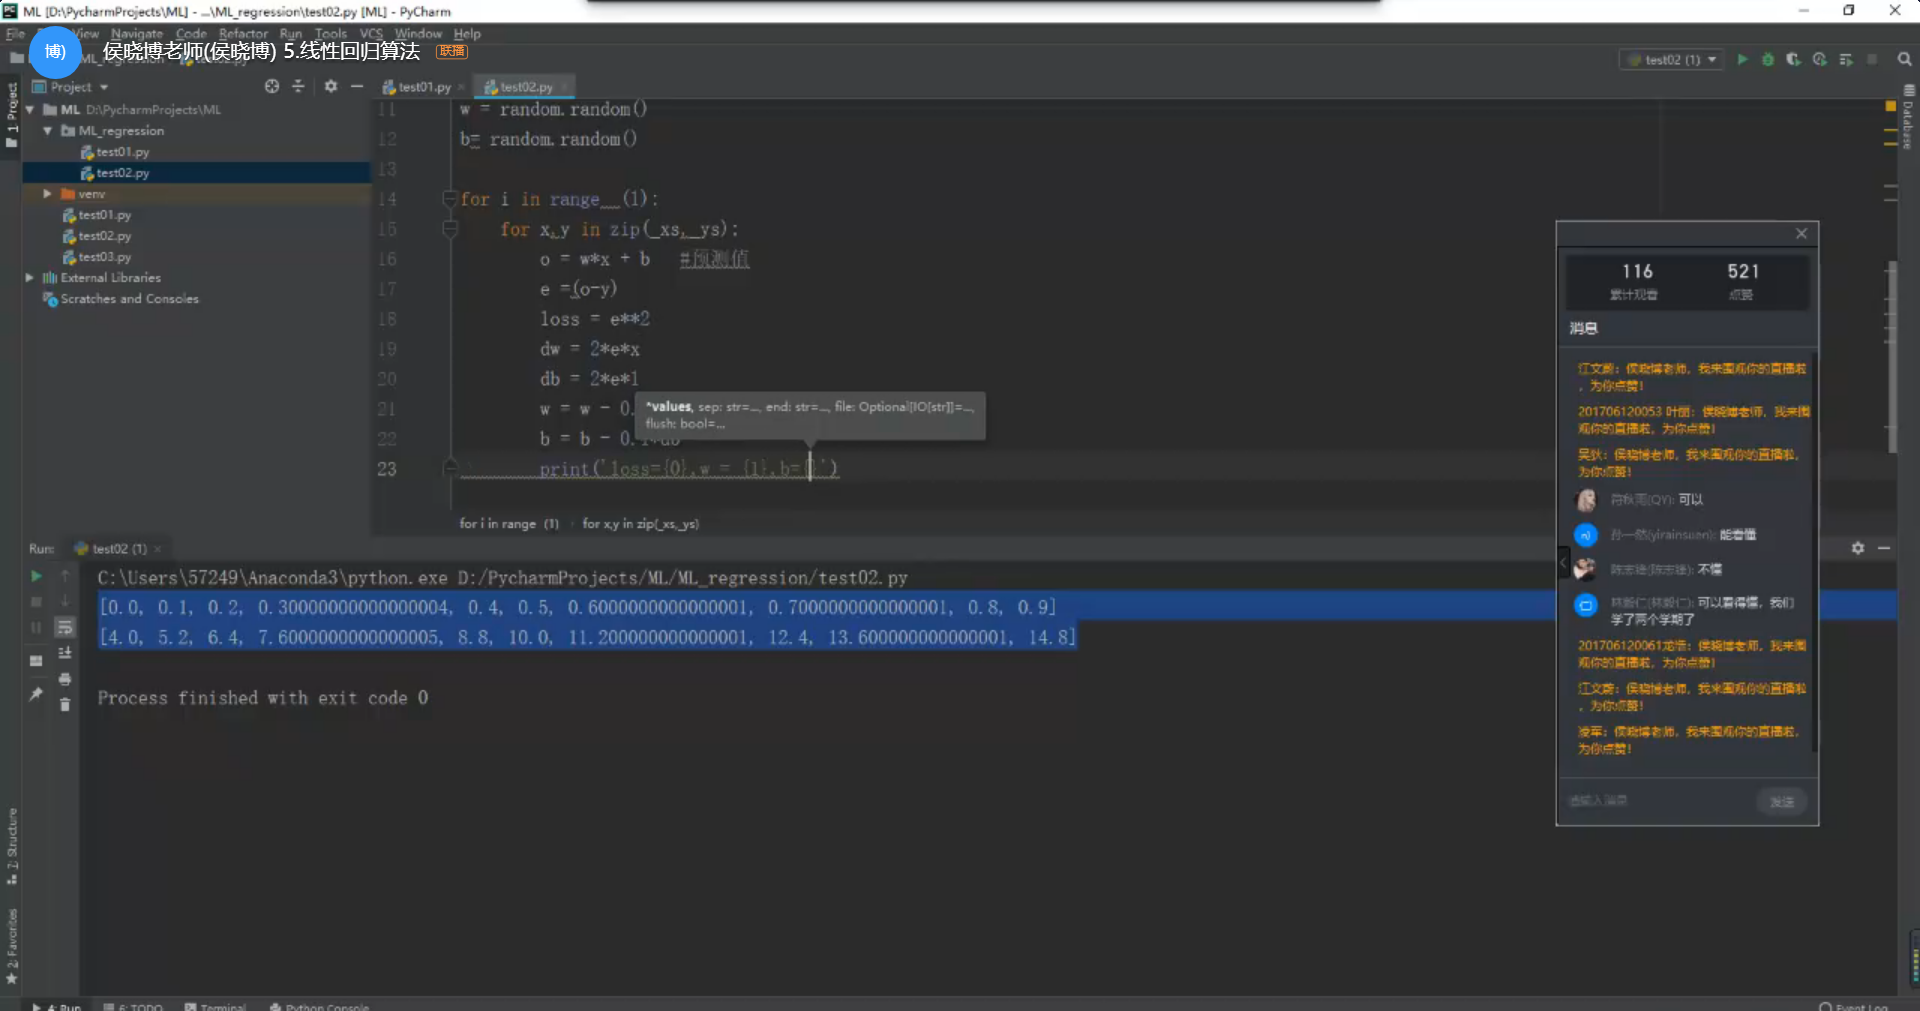Click the 'for i in range (1)' breadcrumb
The image size is (1920, 1011).
[509, 524]
